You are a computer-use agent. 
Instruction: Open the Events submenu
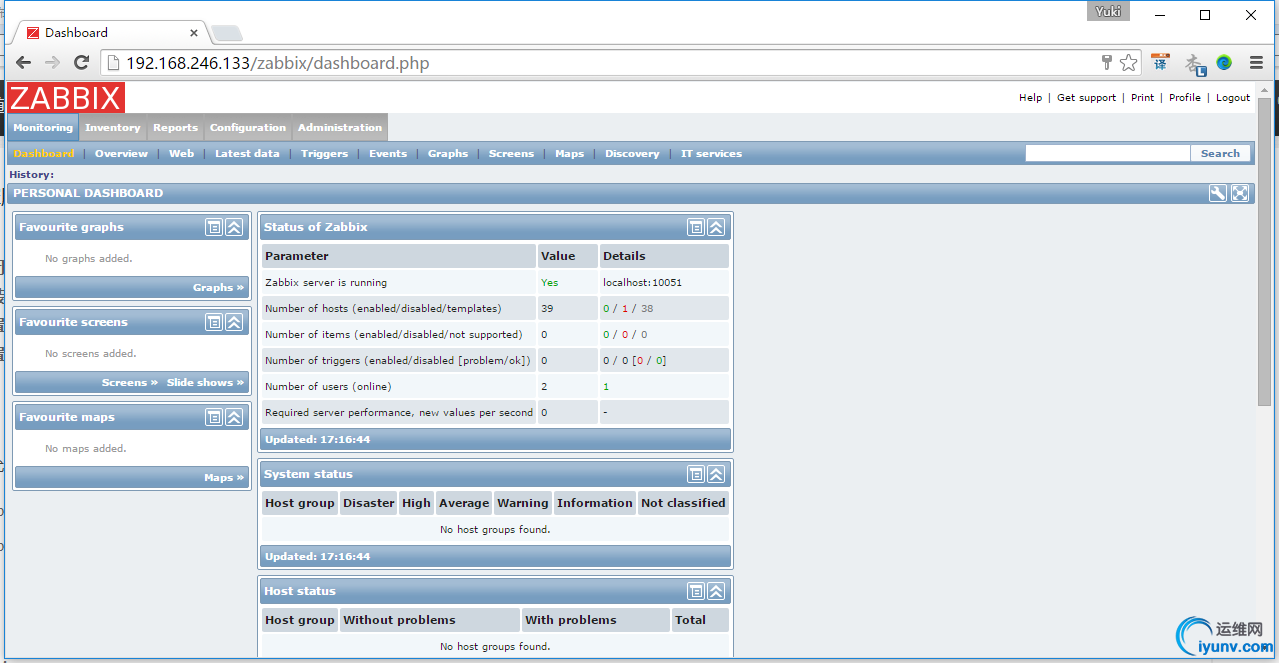coord(388,153)
